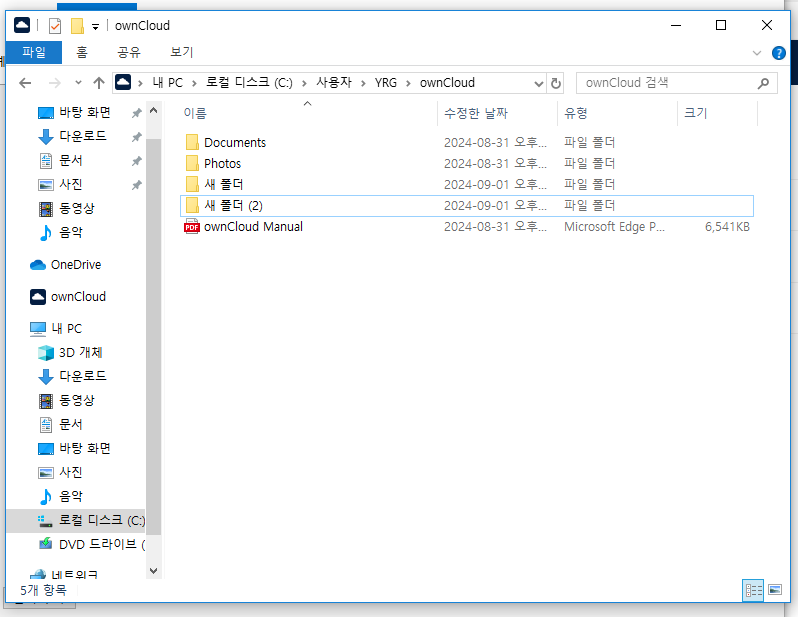Select the ownCloud Manual file name
Viewport: 798px width, 617px height.
point(253,227)
